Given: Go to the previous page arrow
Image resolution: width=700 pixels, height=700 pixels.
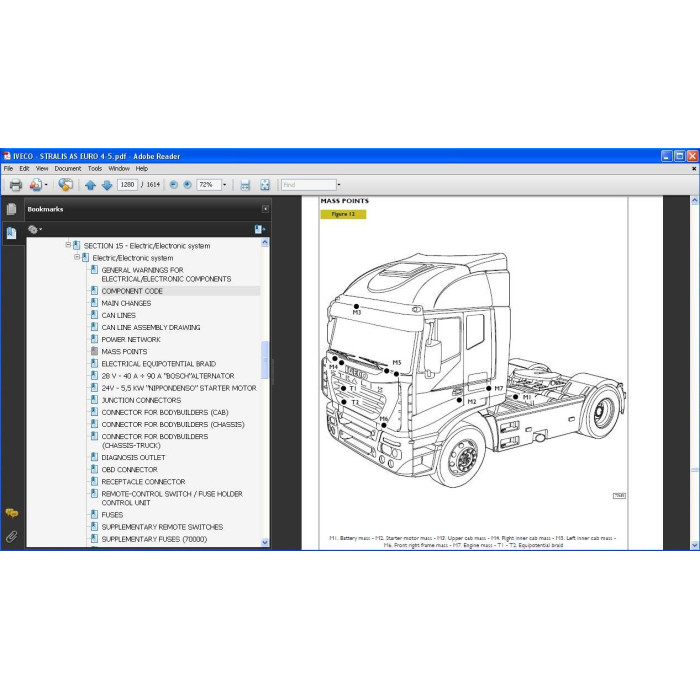Looking at the screenshot, I should pos(90,185).
